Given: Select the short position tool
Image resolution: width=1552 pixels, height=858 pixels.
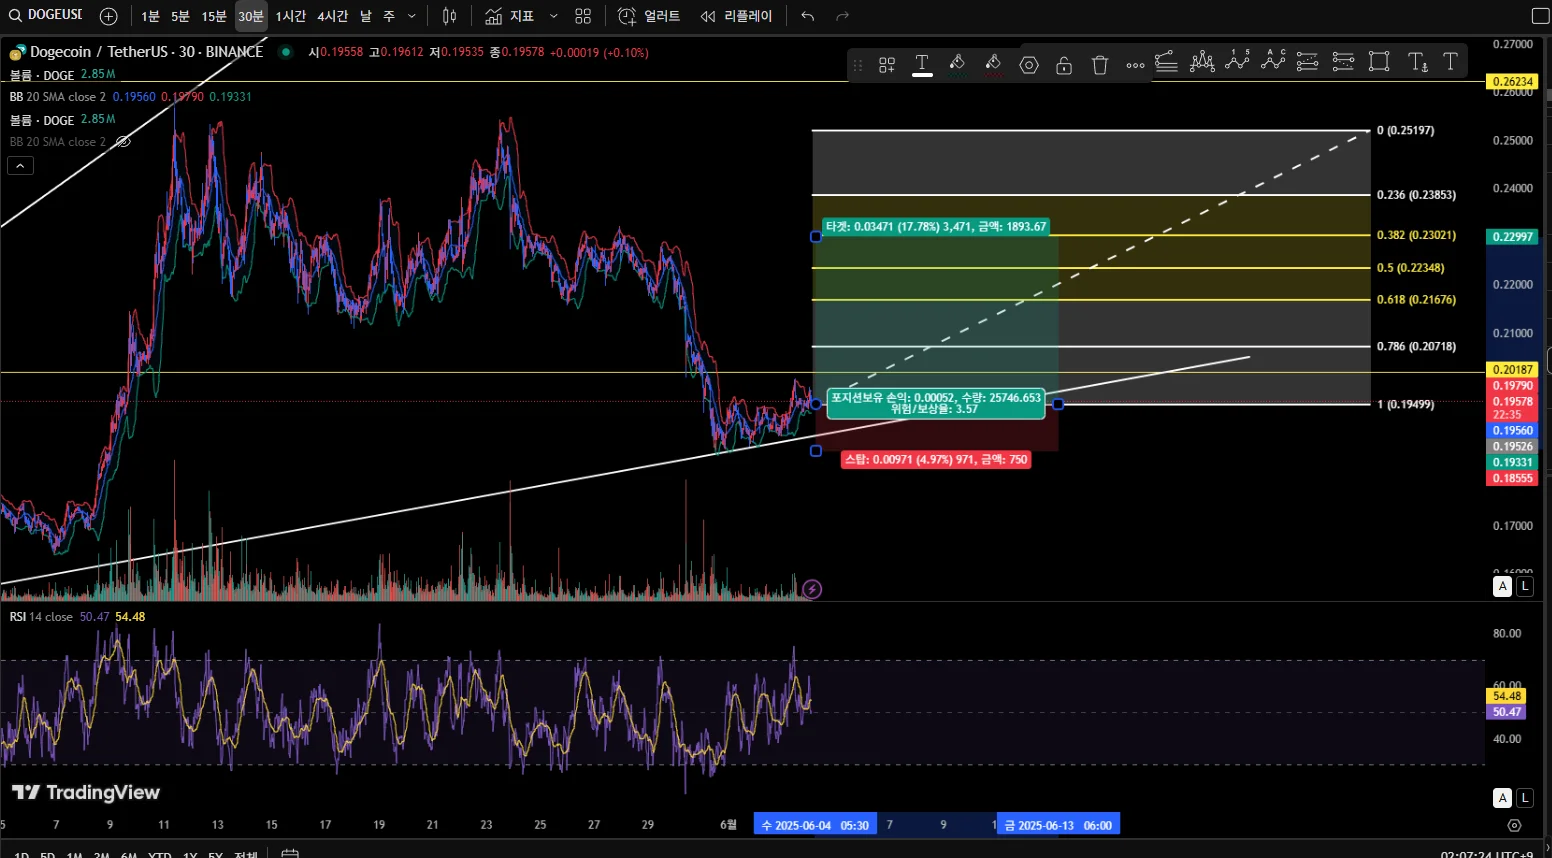Looking at the screenshot, I should coord(1343,61).
